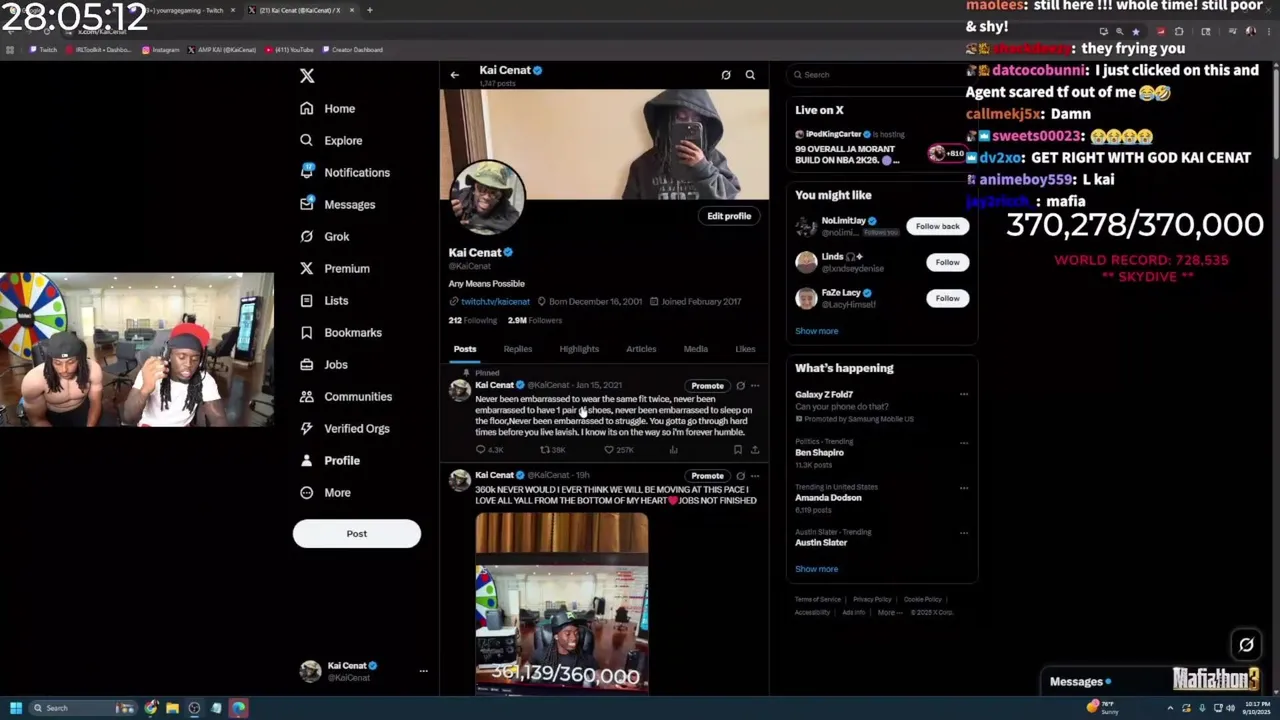Open Profile in X sidebar

330,460
